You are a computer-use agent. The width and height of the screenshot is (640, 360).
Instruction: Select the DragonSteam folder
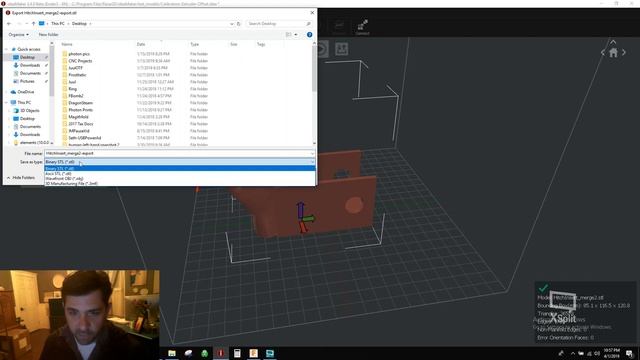[80, 103]
